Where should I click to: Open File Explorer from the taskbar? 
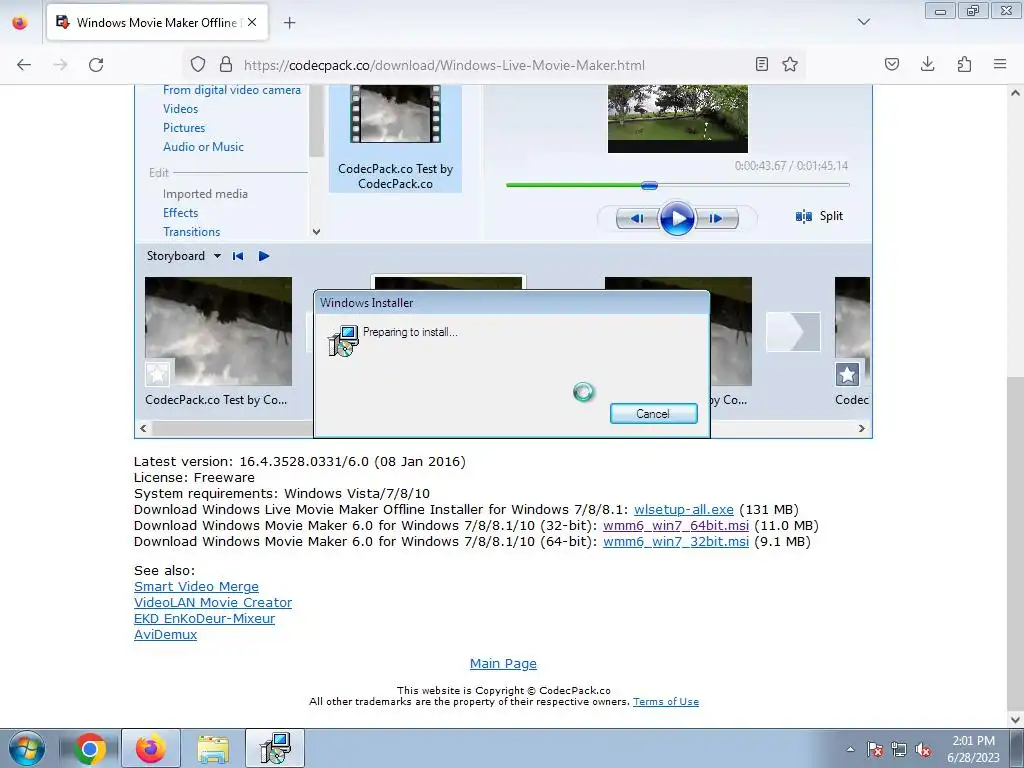point(213,748)
